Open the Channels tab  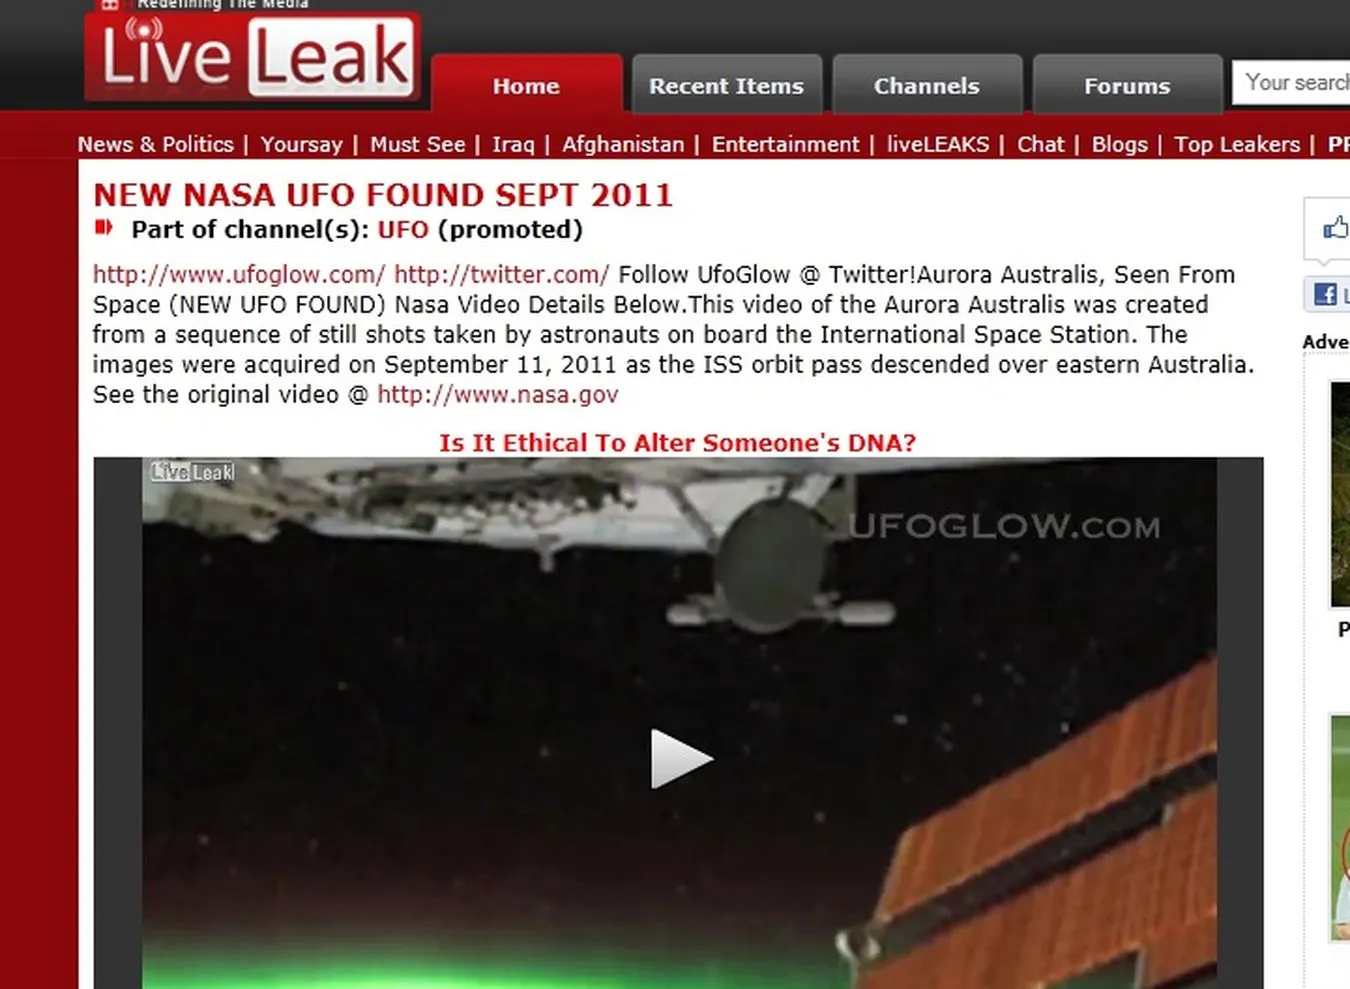[926, 86]
